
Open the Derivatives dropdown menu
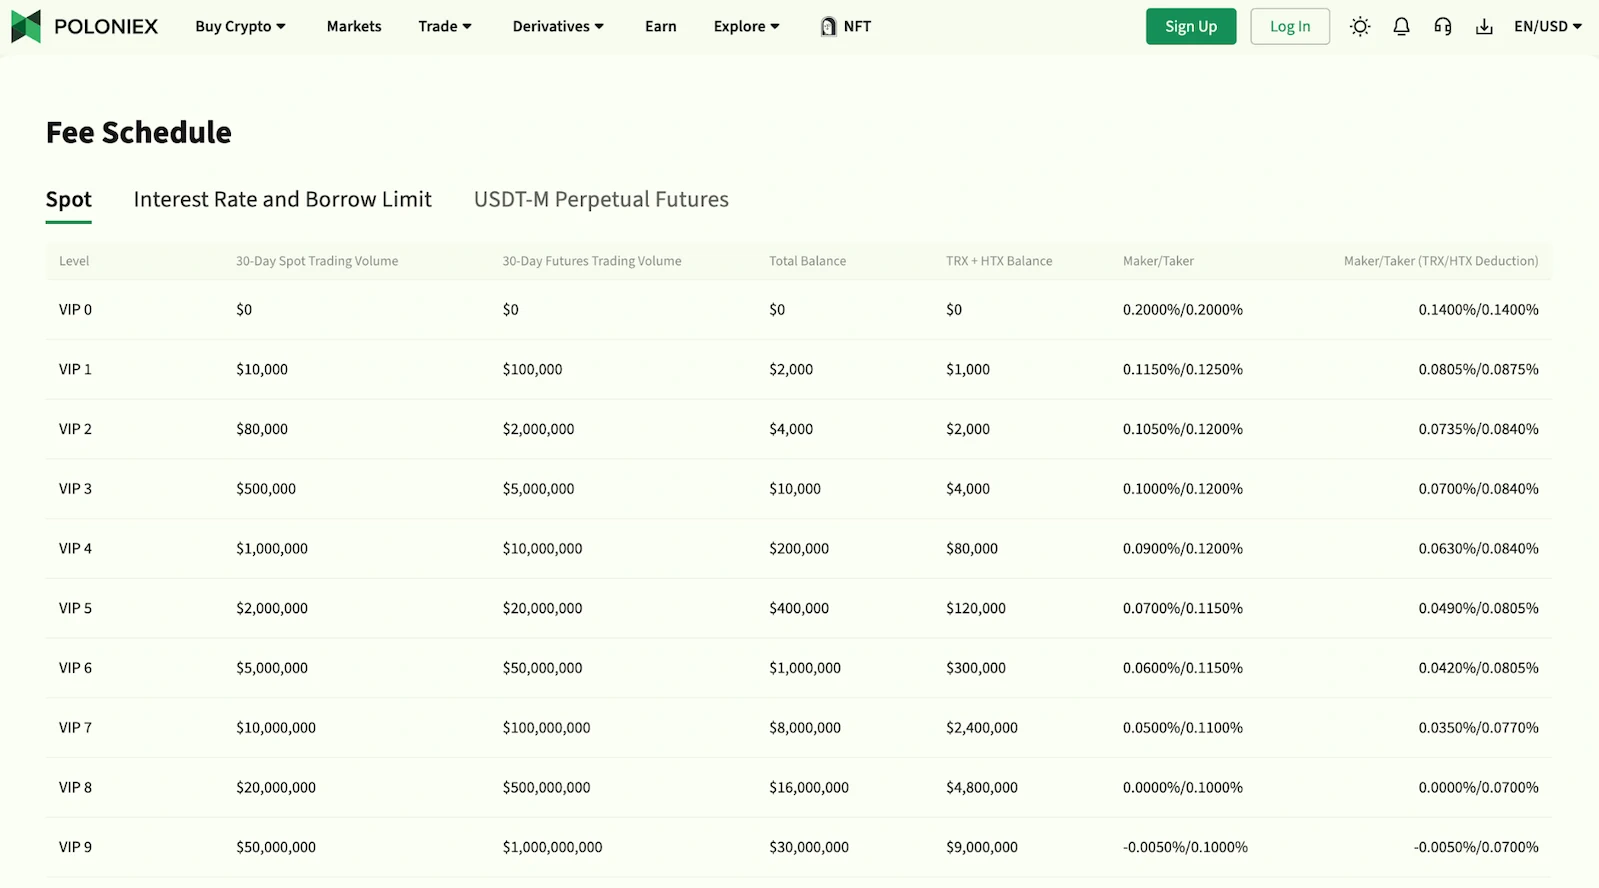pyautogui.click(x=557, y=27)
